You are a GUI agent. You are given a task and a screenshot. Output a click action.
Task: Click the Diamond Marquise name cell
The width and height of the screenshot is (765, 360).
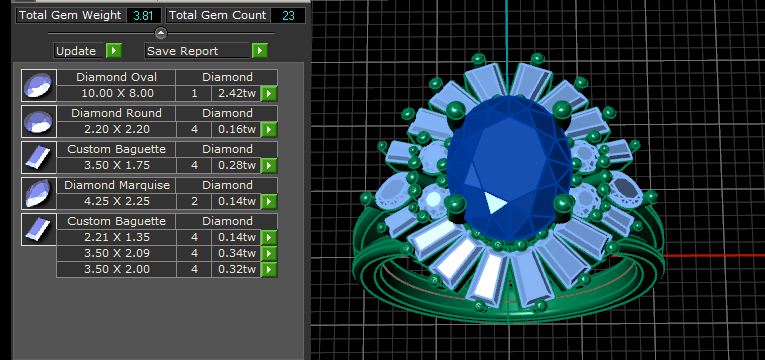[x=116, y=185]
